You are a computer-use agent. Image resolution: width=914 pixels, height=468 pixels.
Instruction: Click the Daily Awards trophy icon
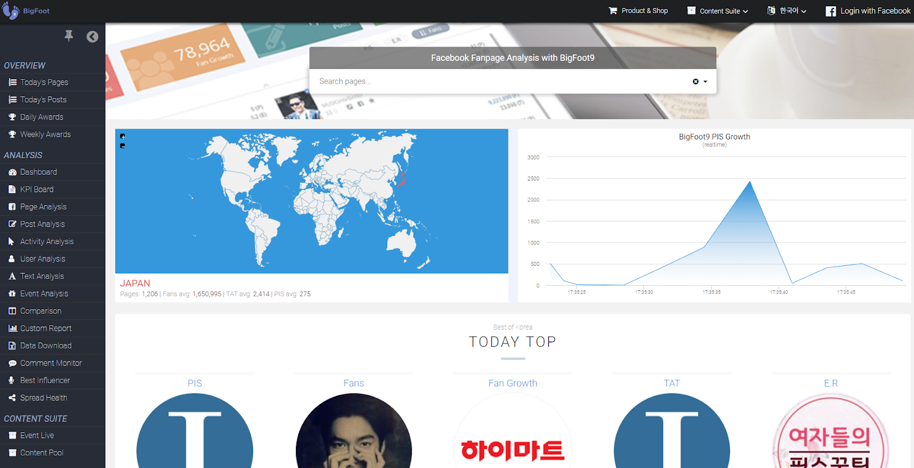pyautogui.click(x=12, y=117)
